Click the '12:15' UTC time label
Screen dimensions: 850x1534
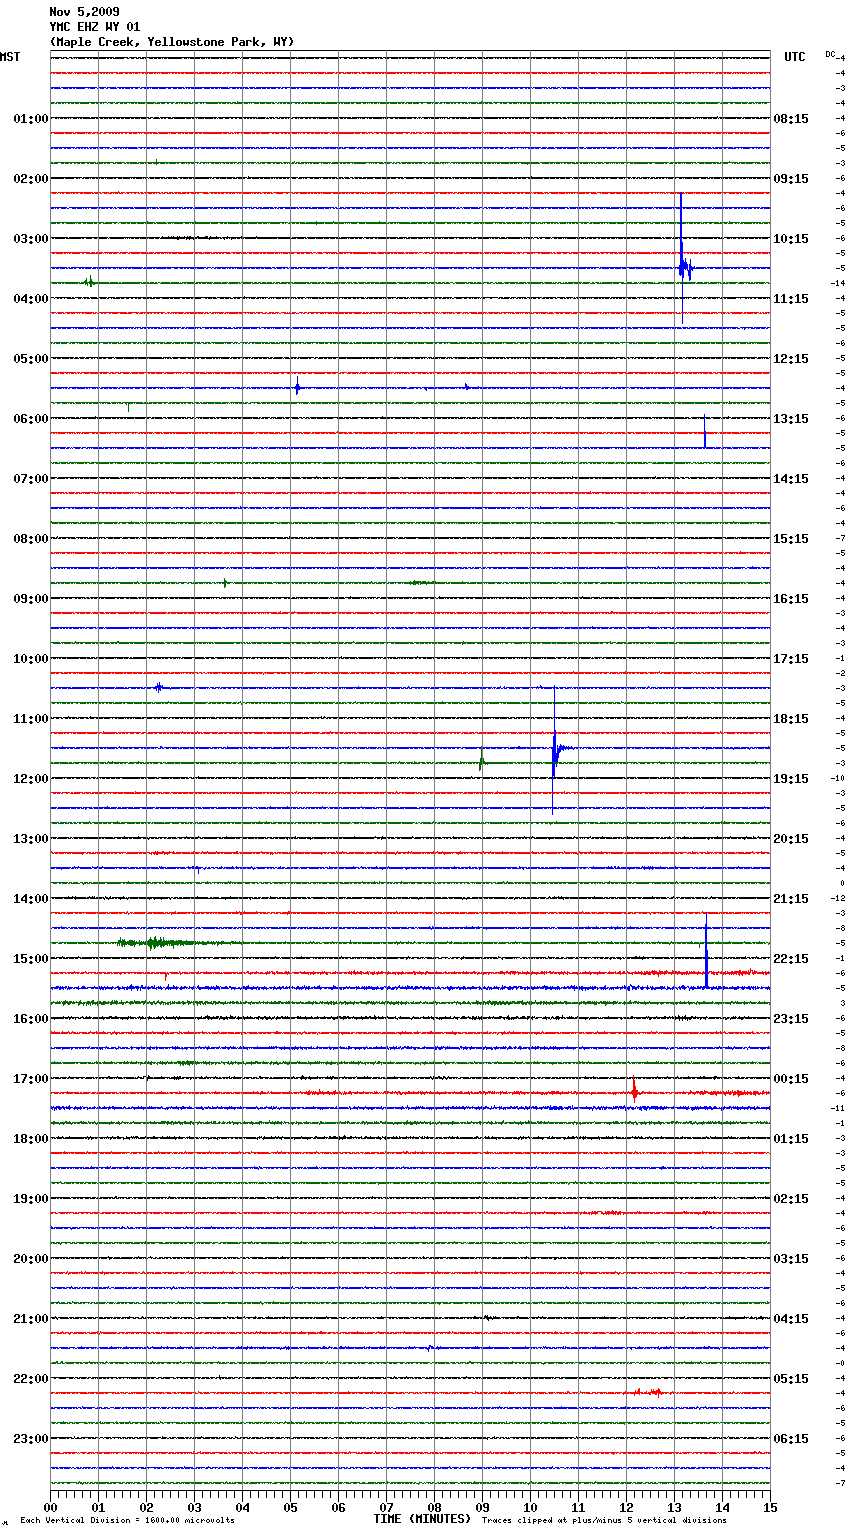(791, 359)
